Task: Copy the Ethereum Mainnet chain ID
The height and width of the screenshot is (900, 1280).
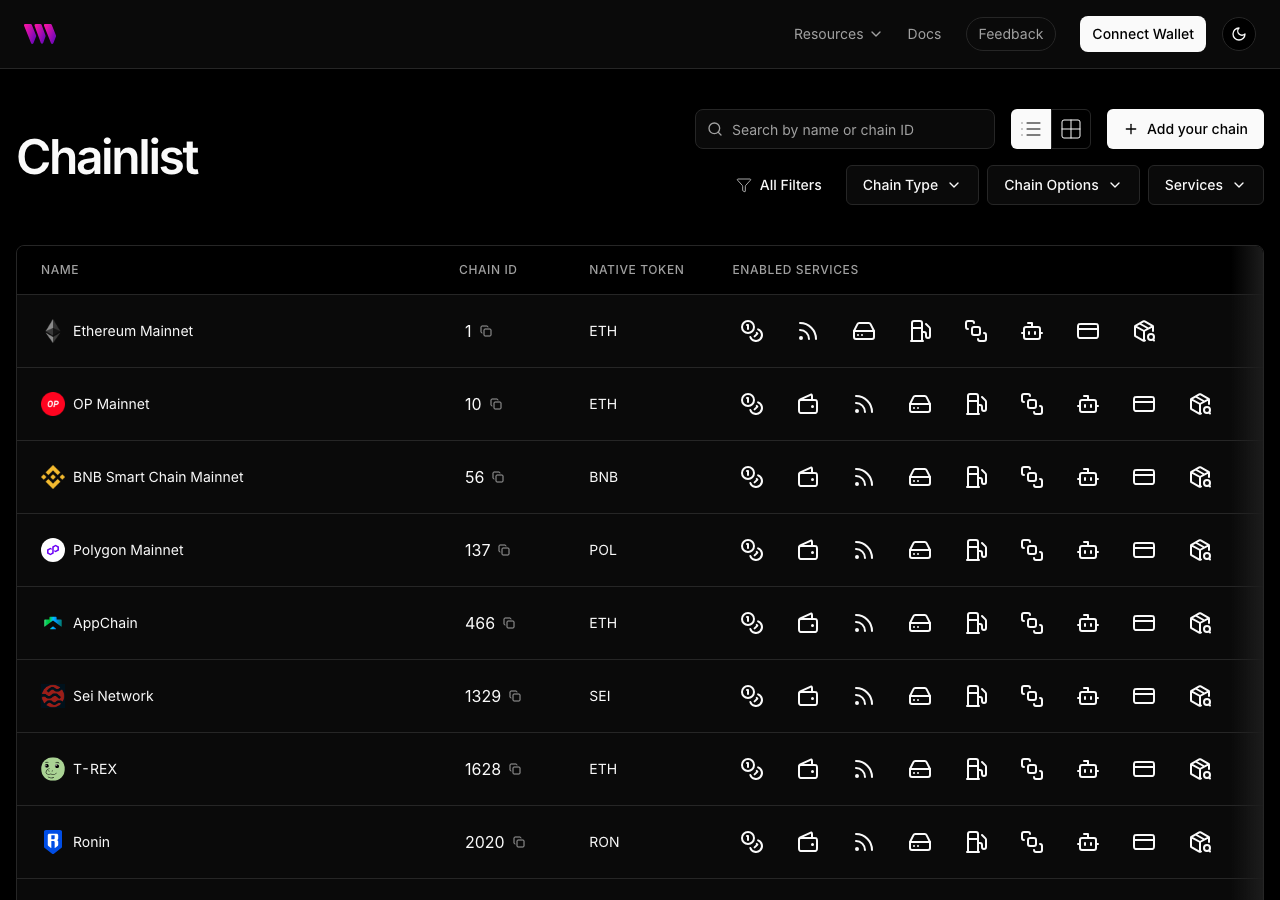Action: coord(486,331)
